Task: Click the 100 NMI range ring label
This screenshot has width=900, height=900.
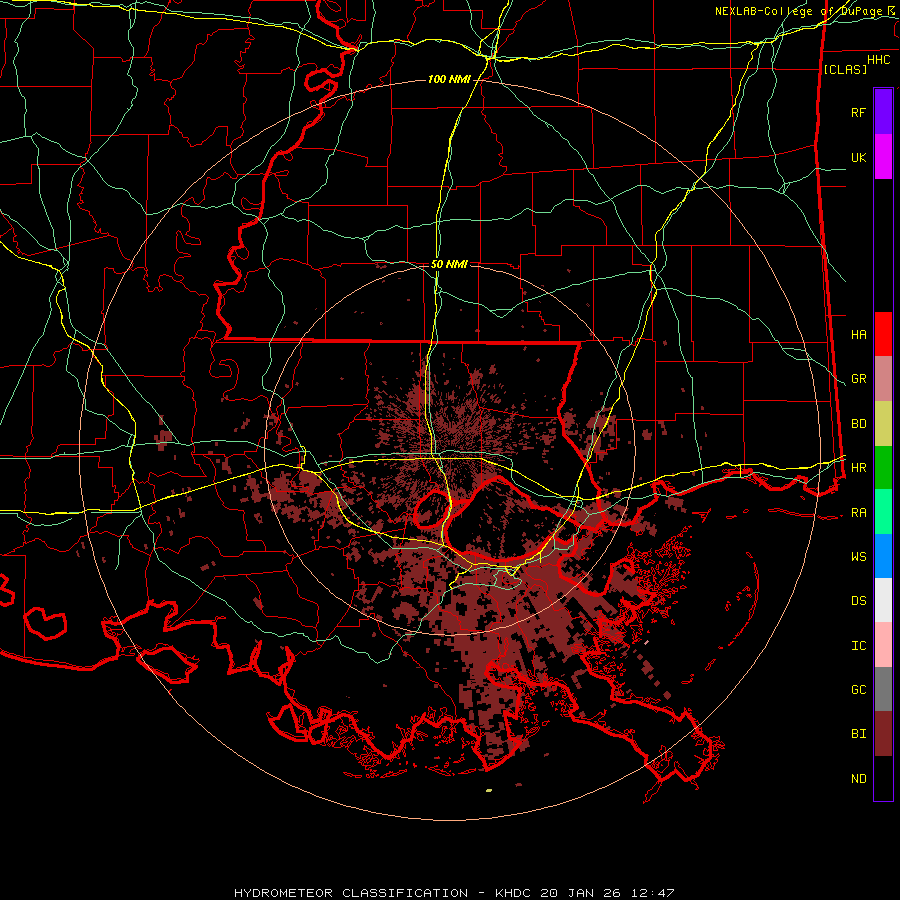Action: (x=449, y=79)
